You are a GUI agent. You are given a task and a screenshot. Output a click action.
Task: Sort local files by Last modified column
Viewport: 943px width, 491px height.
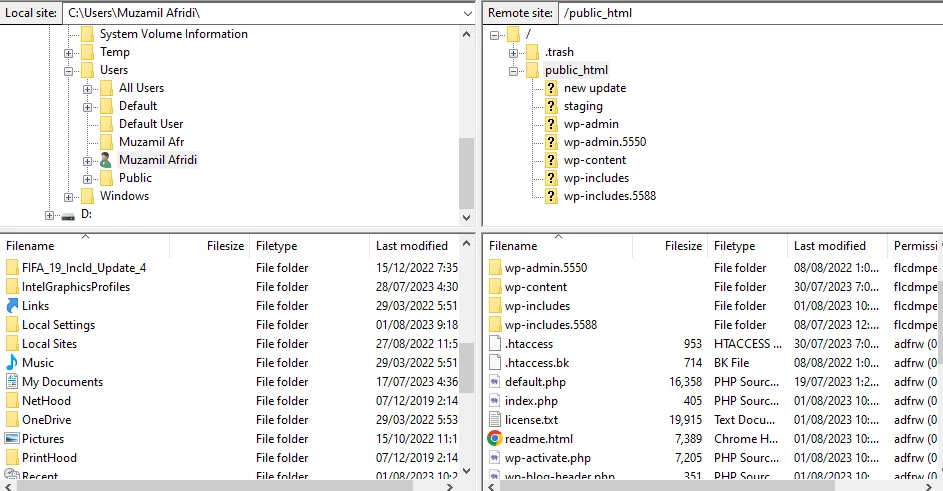pyautogui.click(x=416, y=246)
